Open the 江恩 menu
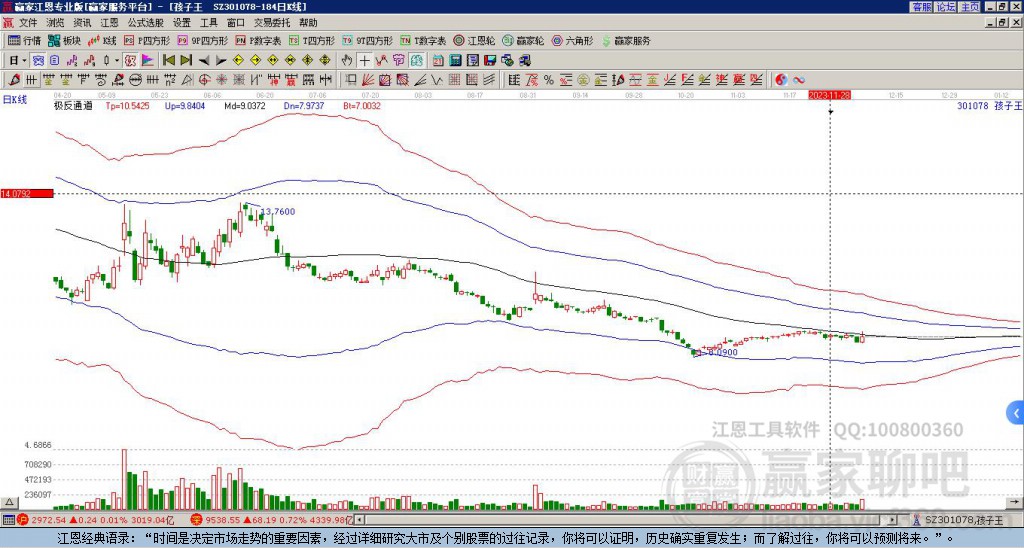1024x548 pixels. tap(110, 23)
